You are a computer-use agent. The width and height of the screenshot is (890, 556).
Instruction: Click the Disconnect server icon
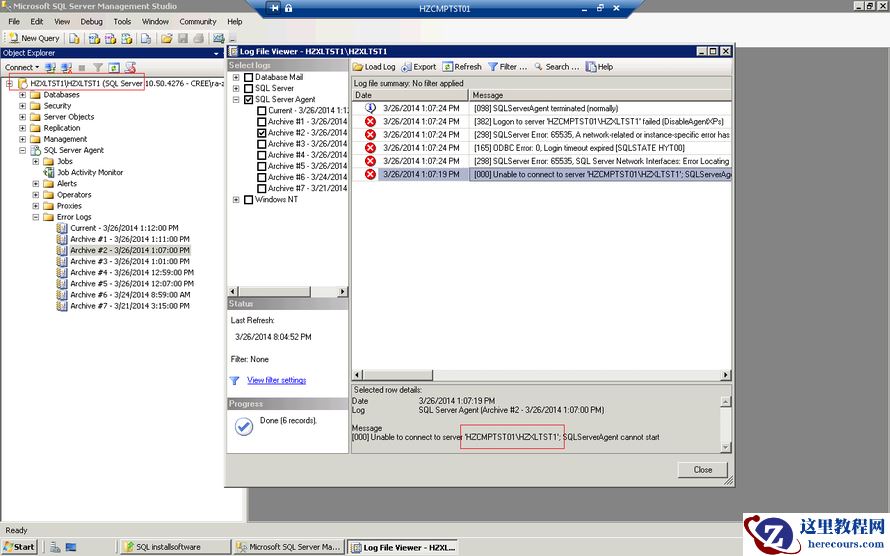pos(66,68)
